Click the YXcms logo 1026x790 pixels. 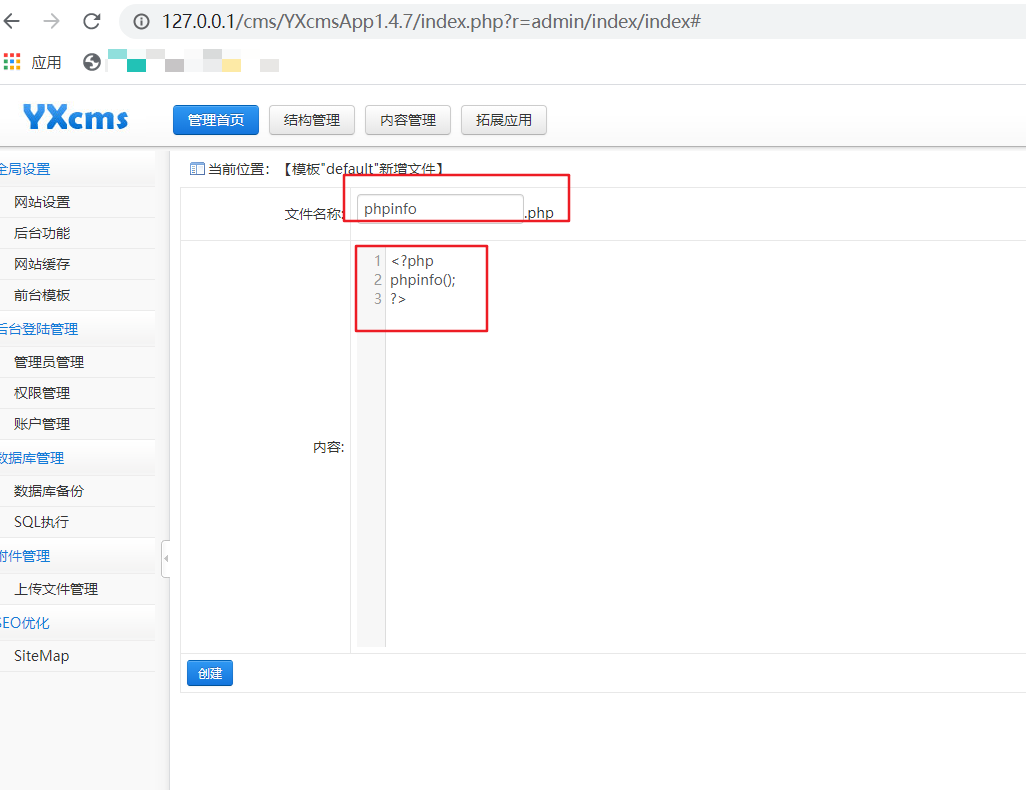point(76,119)
